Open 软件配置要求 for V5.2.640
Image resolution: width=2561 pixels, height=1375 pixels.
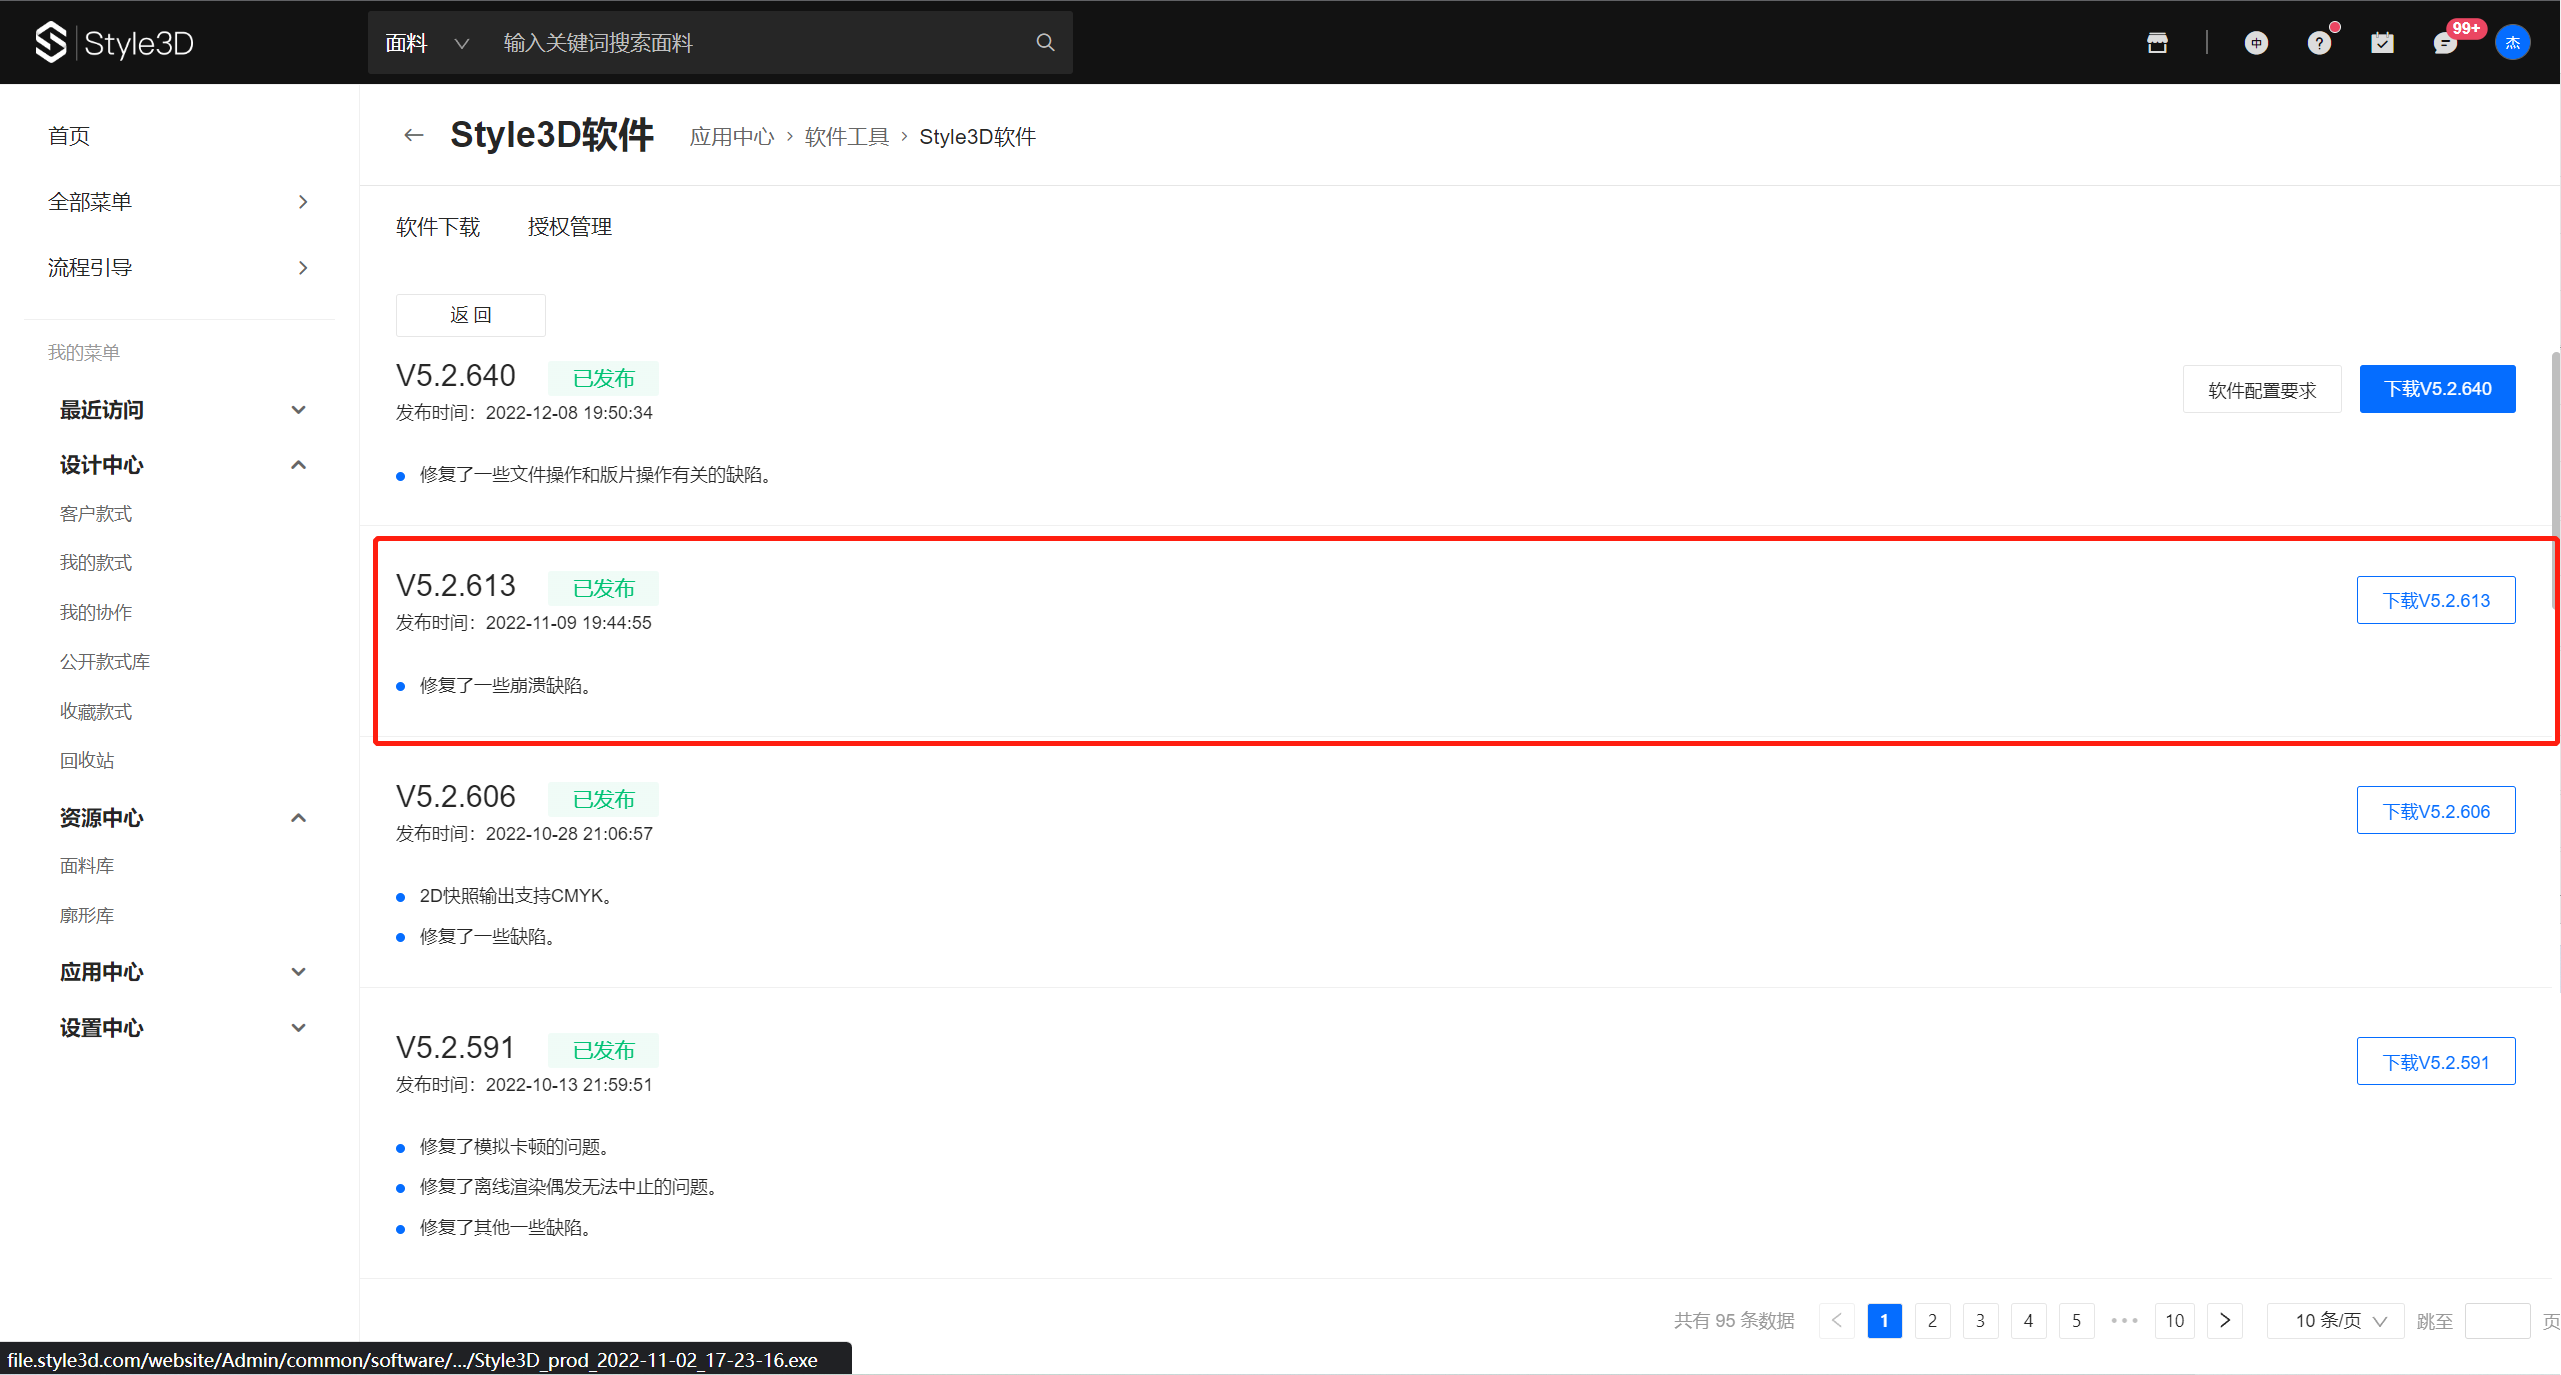click(2262, 390)
